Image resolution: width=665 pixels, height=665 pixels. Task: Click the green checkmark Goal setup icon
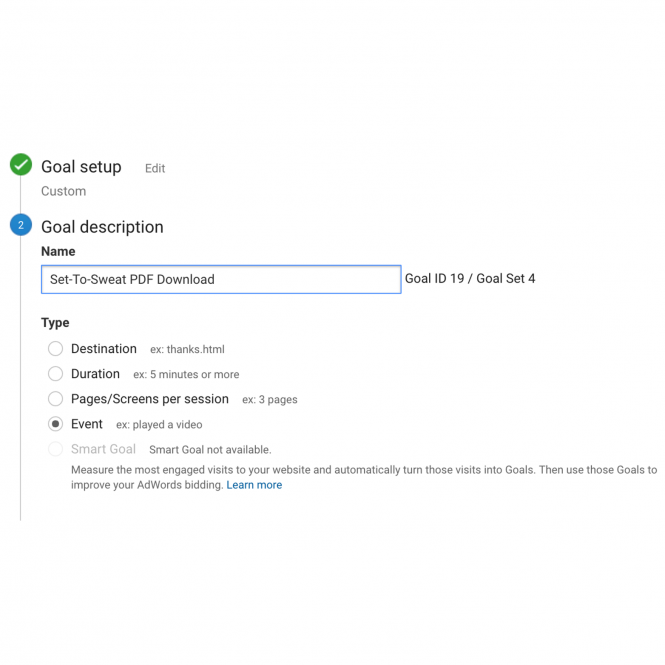point(21,165)
